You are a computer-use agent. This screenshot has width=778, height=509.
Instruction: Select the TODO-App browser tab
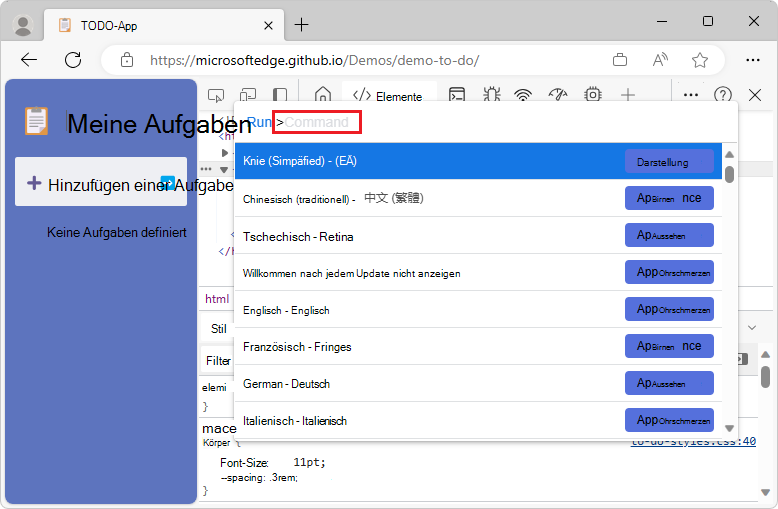[164, 25]
